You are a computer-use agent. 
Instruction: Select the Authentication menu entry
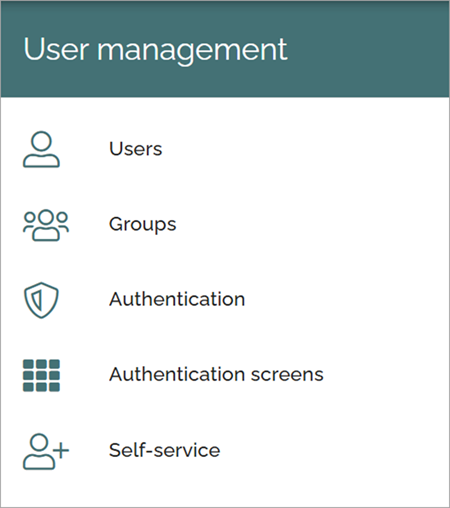pos(177,299)
